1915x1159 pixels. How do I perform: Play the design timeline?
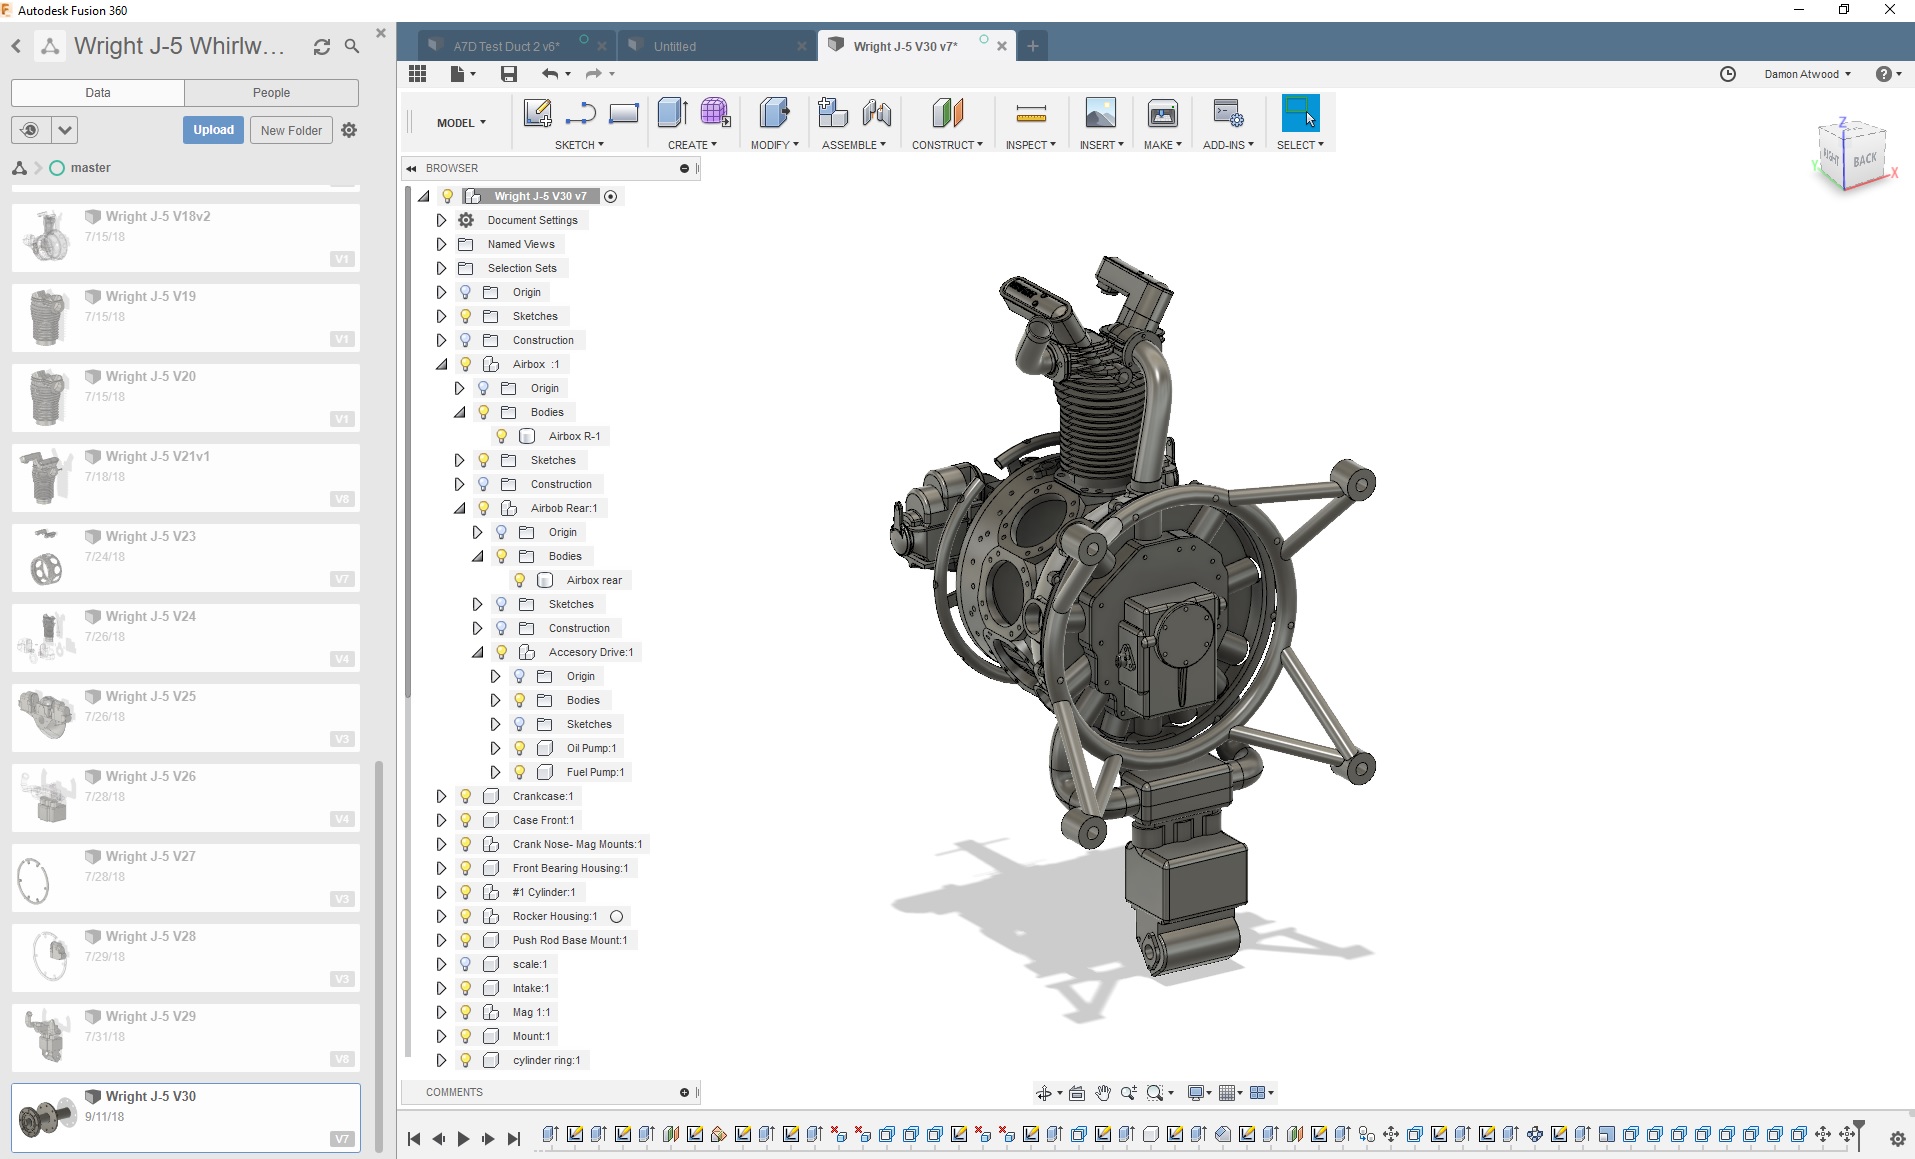coord(463,1138)
